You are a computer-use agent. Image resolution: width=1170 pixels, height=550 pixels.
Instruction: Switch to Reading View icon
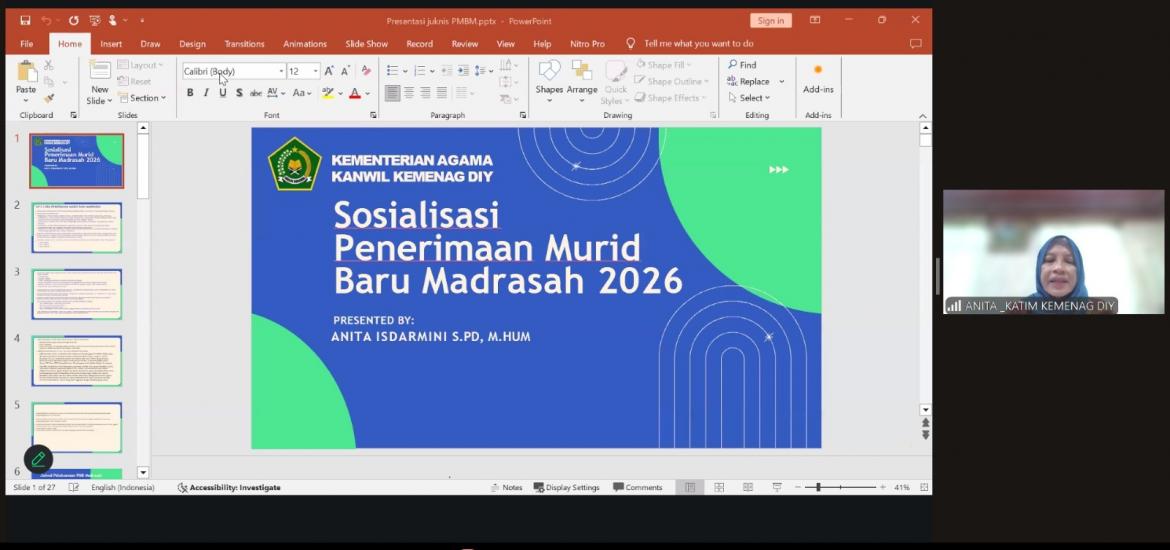(x=748, y=487)
